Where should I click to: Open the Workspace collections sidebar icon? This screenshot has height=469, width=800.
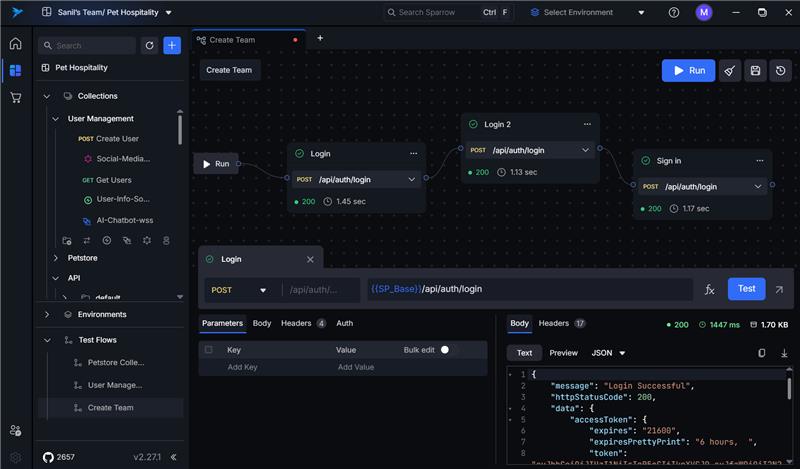pyautogui.click(x=15, y=70)
